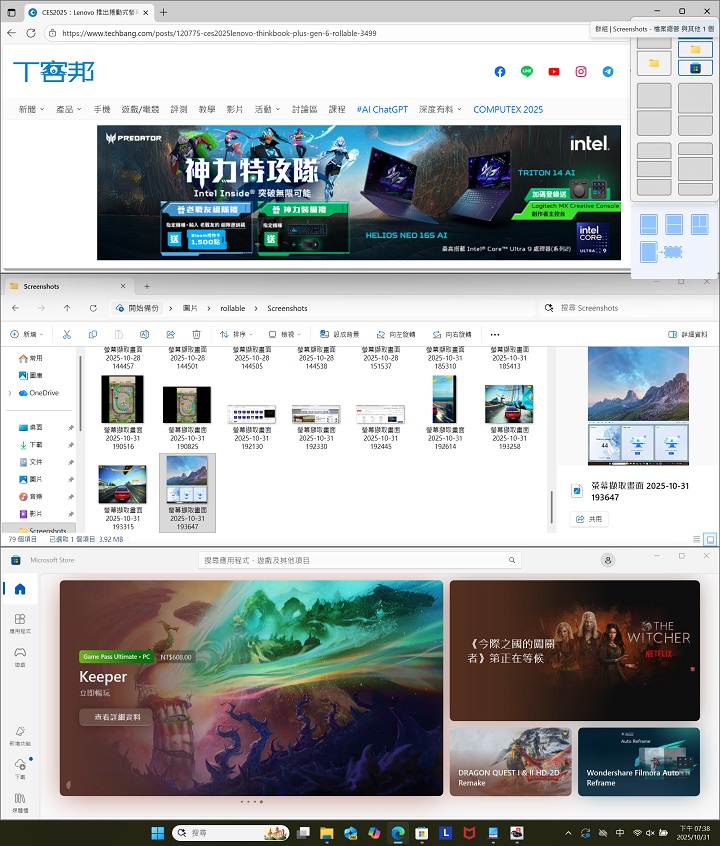Click 搜尋 Screenshots box in File Explorer

(x=627, y=308)
